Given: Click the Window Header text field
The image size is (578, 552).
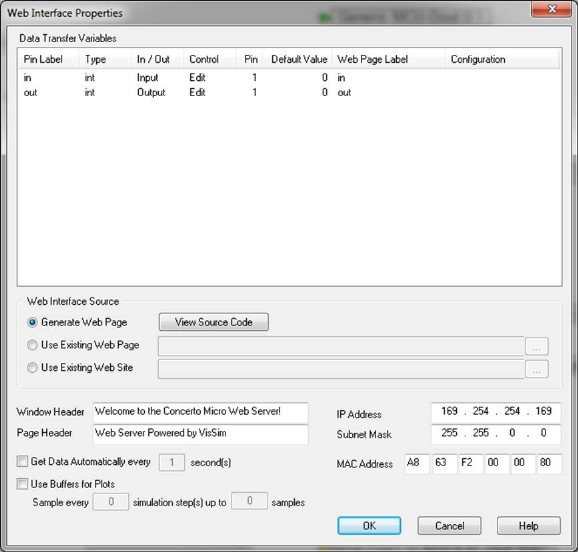Looking at the screenshot, I should (200, 412).
